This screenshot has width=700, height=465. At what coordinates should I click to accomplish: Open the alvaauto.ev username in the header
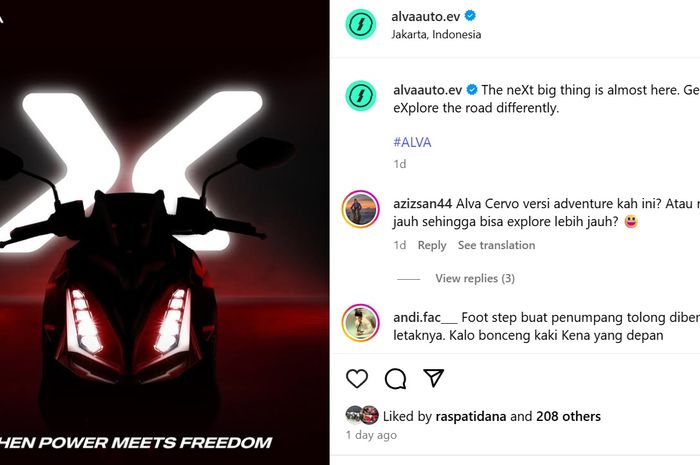pyautogui.click(x=425, y=17)
